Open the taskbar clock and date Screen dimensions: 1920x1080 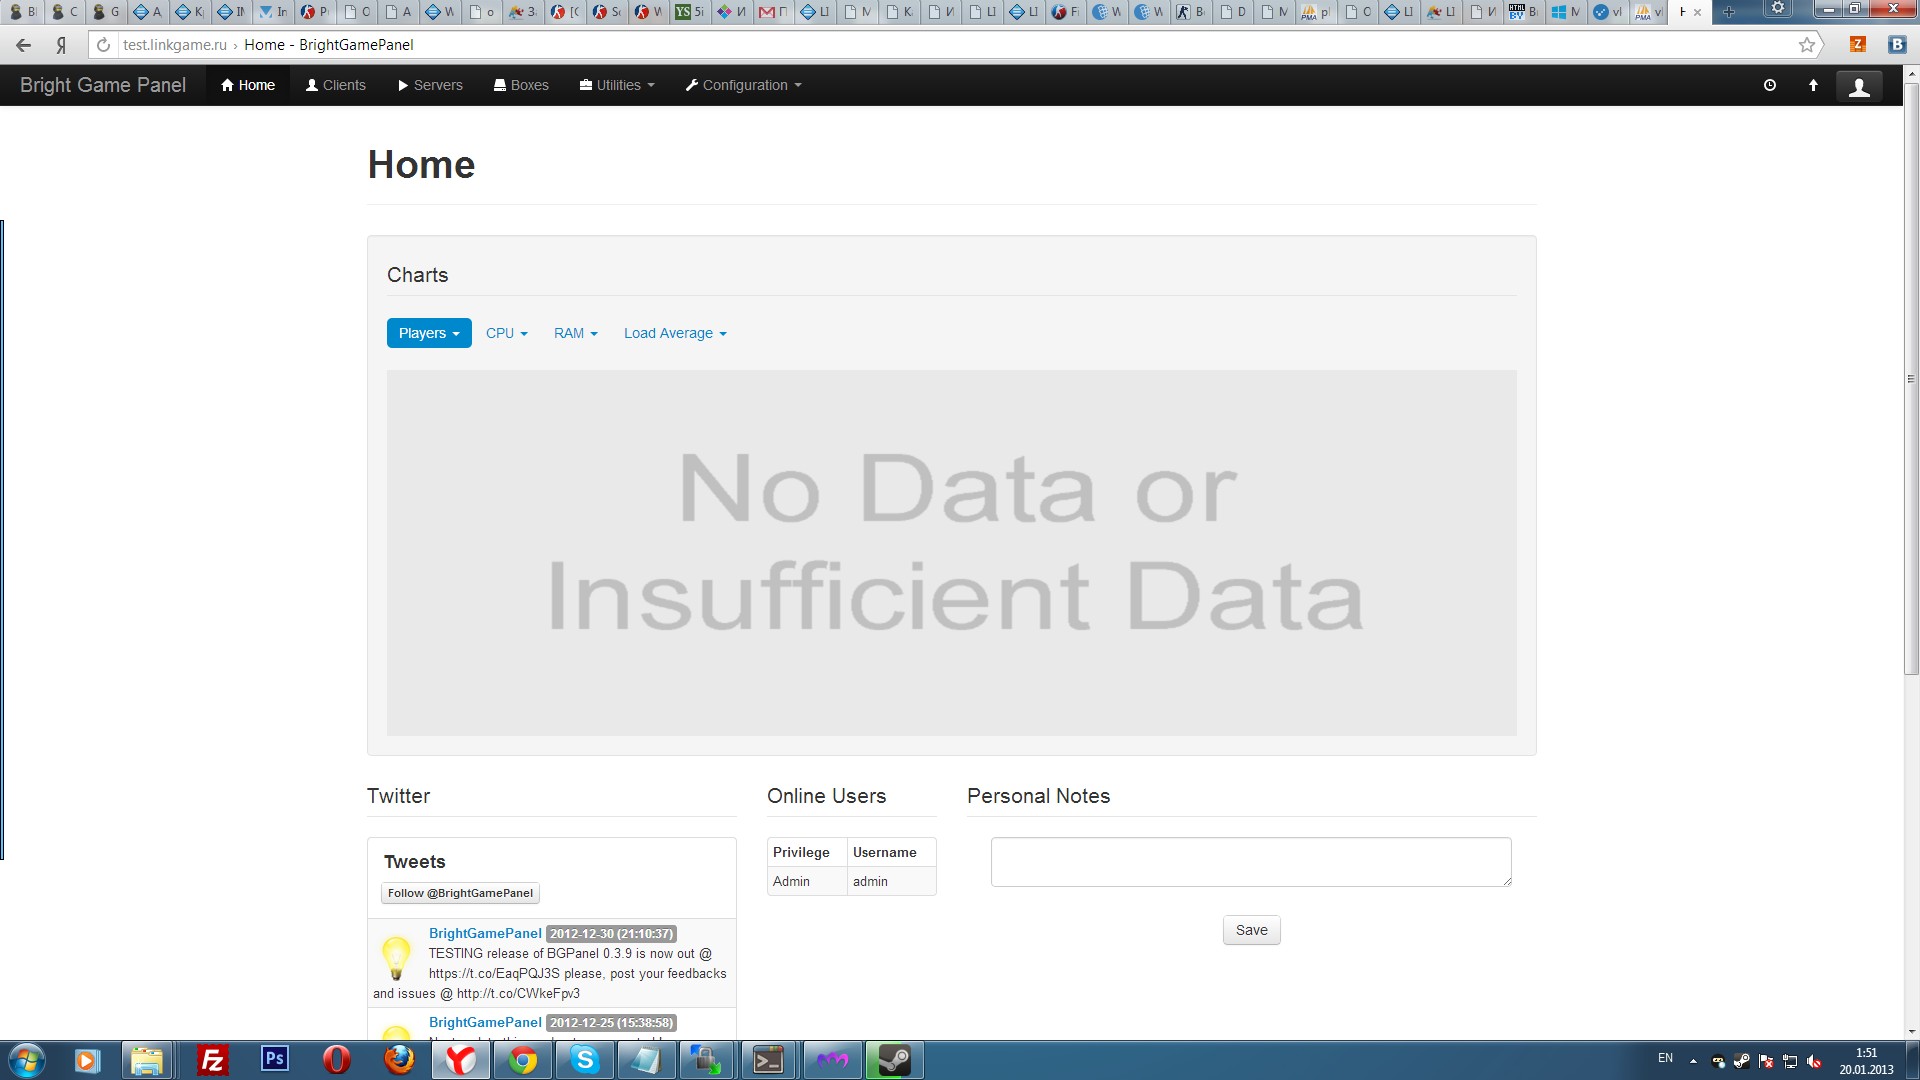point(1866,1061)
